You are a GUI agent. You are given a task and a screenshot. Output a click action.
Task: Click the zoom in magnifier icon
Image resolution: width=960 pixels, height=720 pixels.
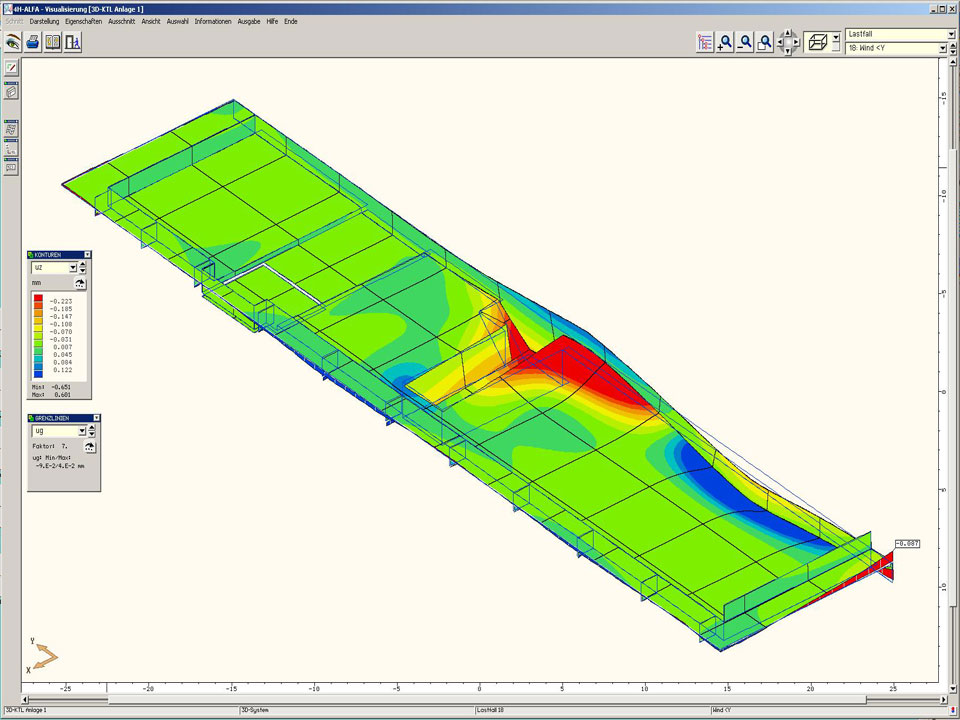(x=725, y=42)
